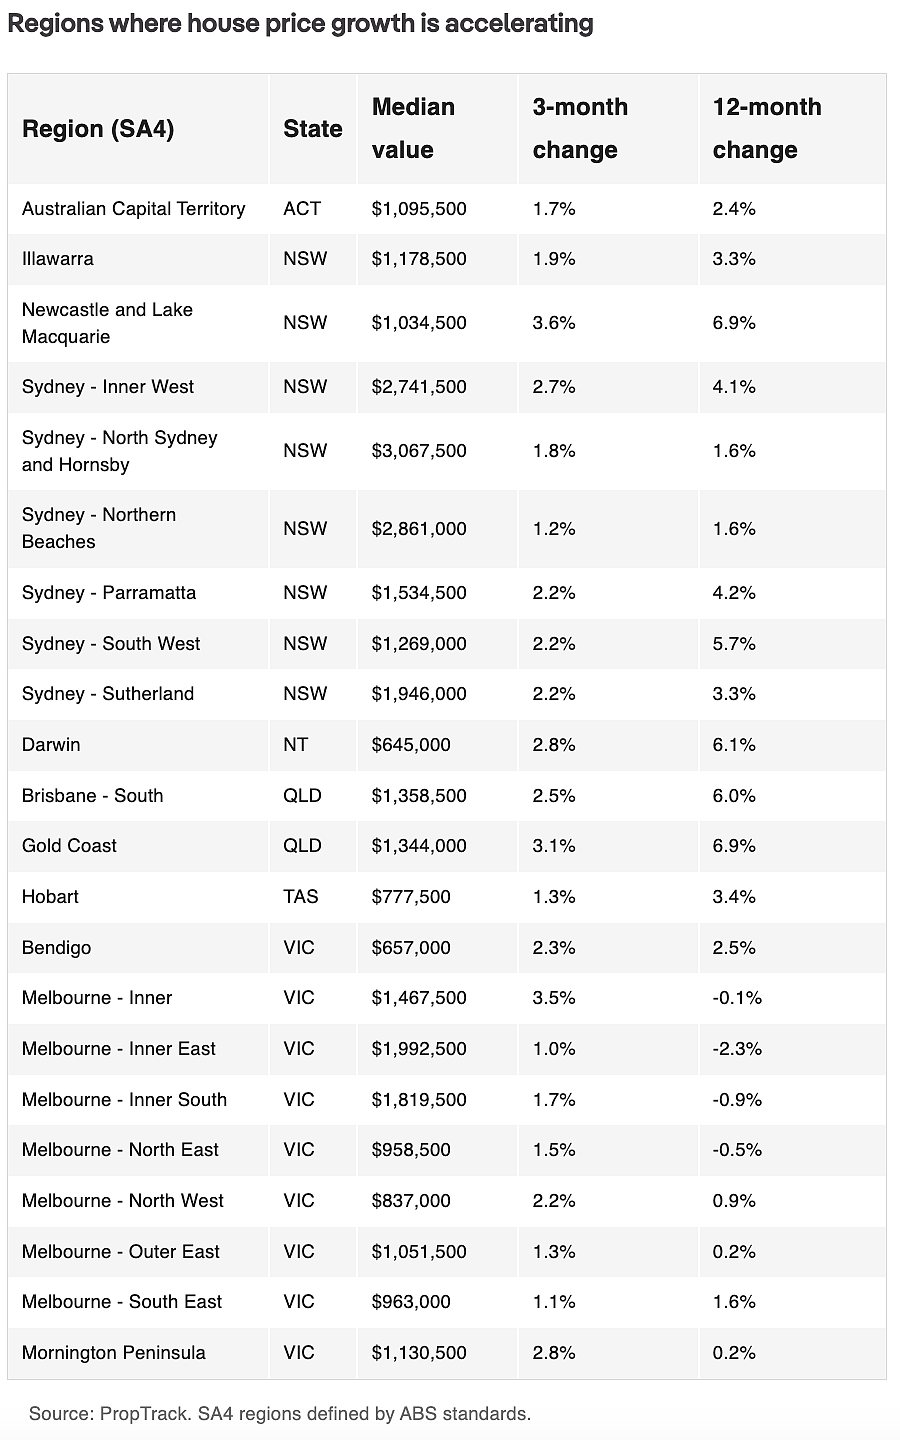Select the Gold Coast 6.9% annual change

(734, 846)
